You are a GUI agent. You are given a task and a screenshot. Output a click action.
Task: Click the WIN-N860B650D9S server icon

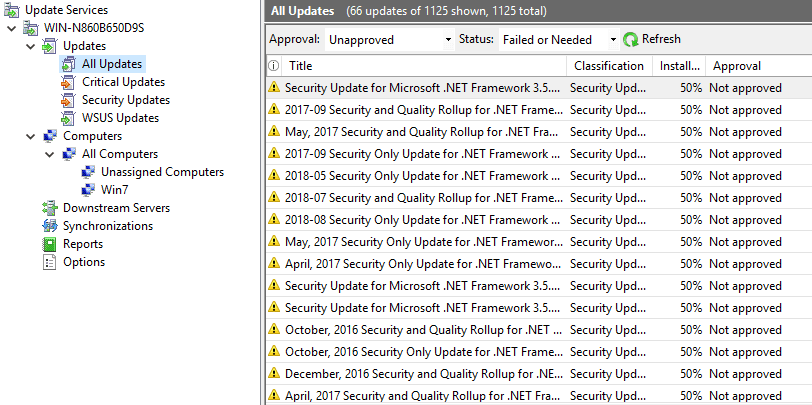tap(31, 28)
